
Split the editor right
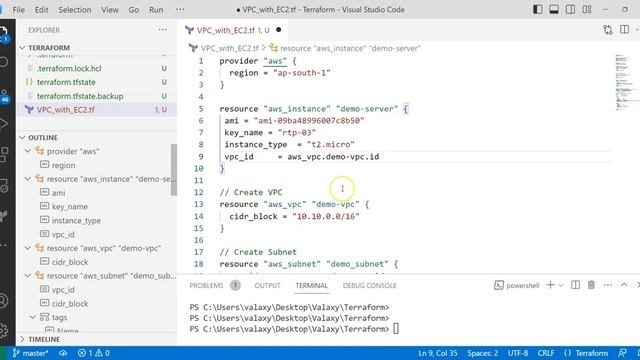tap(624, 29)
